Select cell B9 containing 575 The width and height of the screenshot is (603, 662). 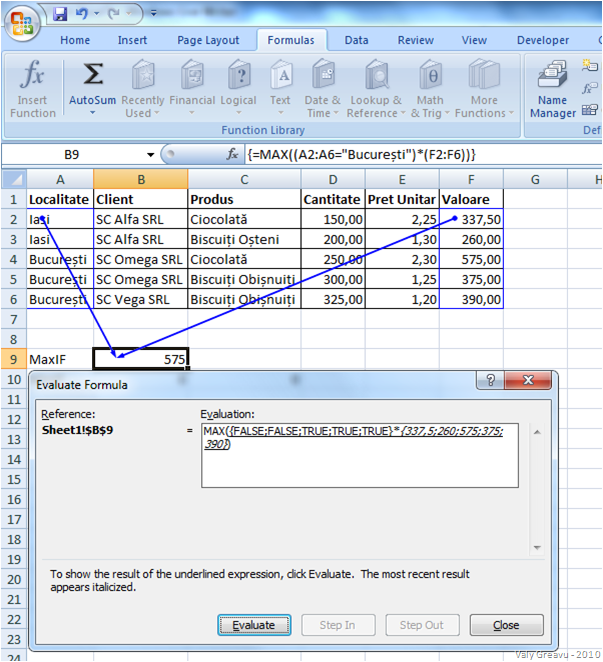(140, 358)
